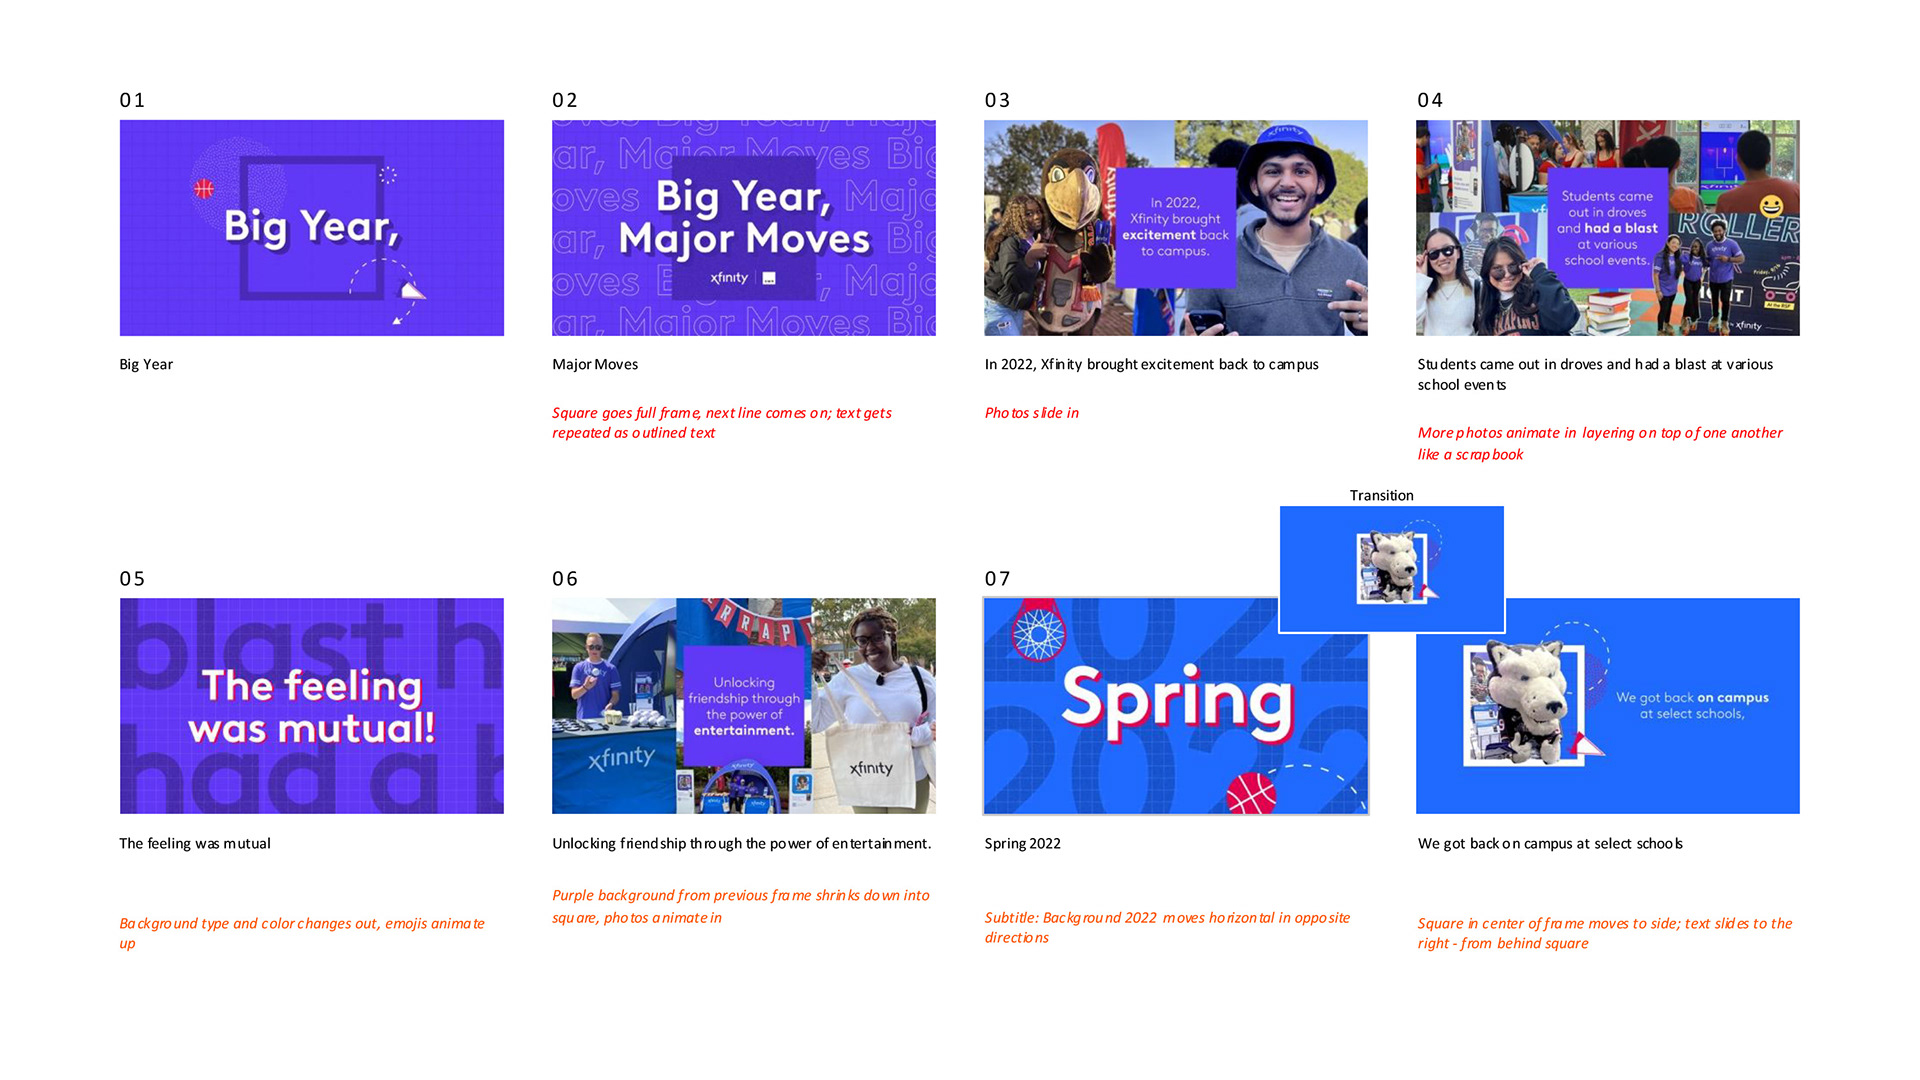Image resolution: width=1920 pixels, height=1080 pixels.
Task: Click the frame number 01 label
Action: pos(132,100)
